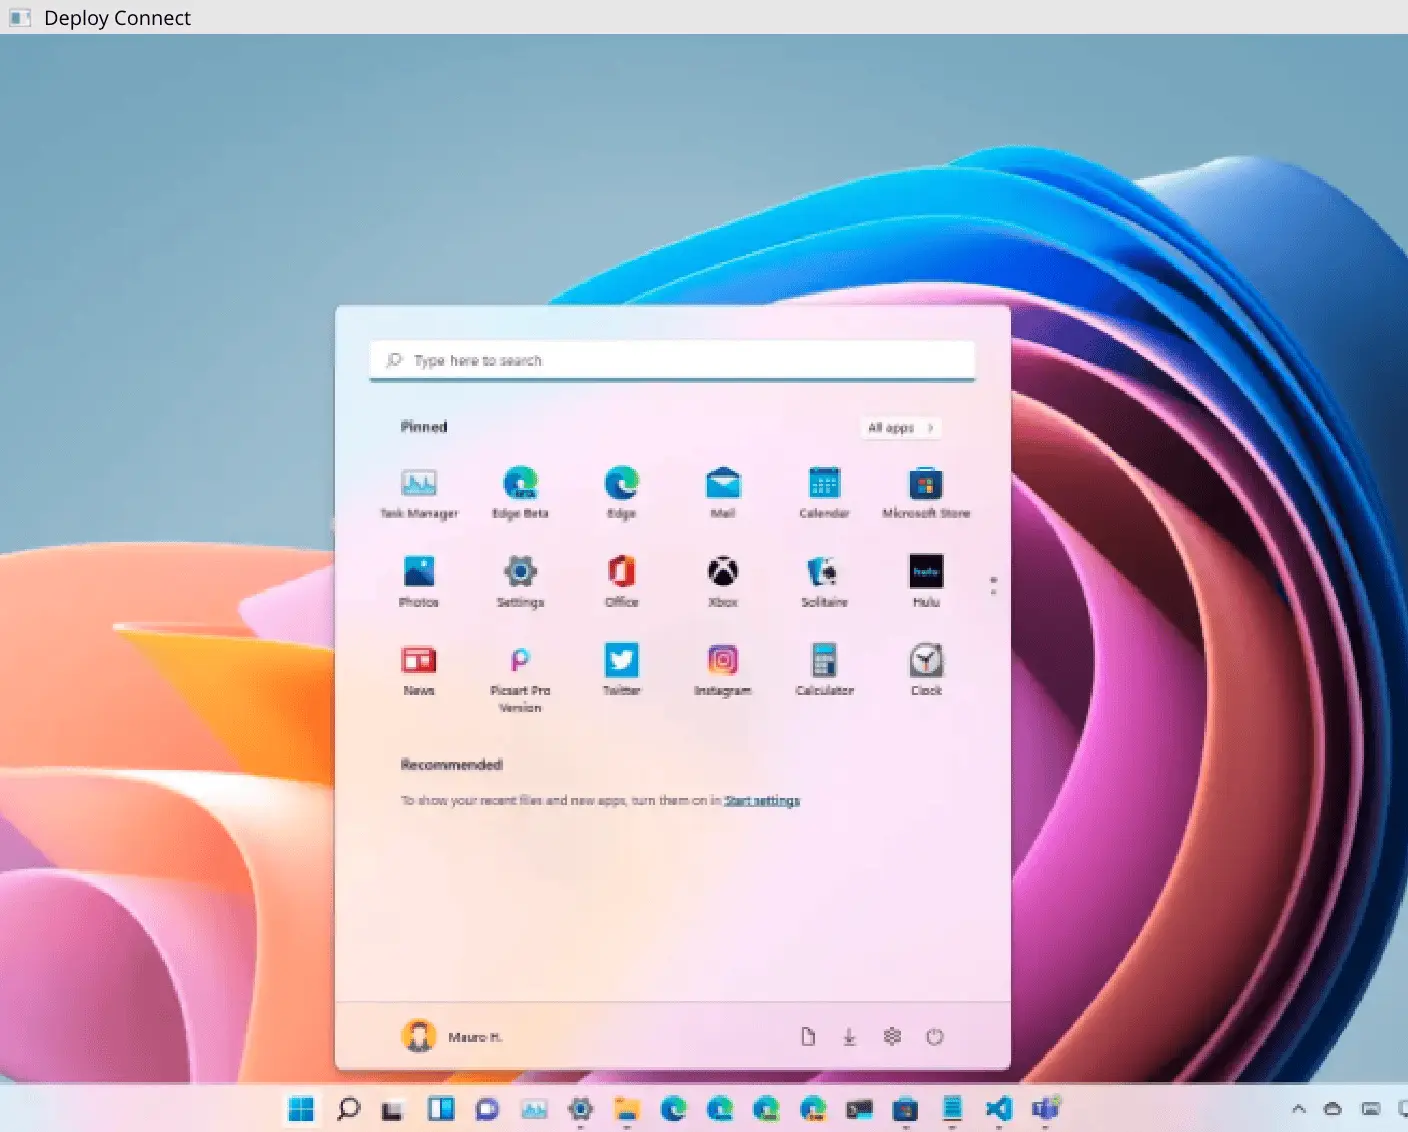Click the Start settings link
Screen dimensions: 1408x1132
tap(762, 801)
